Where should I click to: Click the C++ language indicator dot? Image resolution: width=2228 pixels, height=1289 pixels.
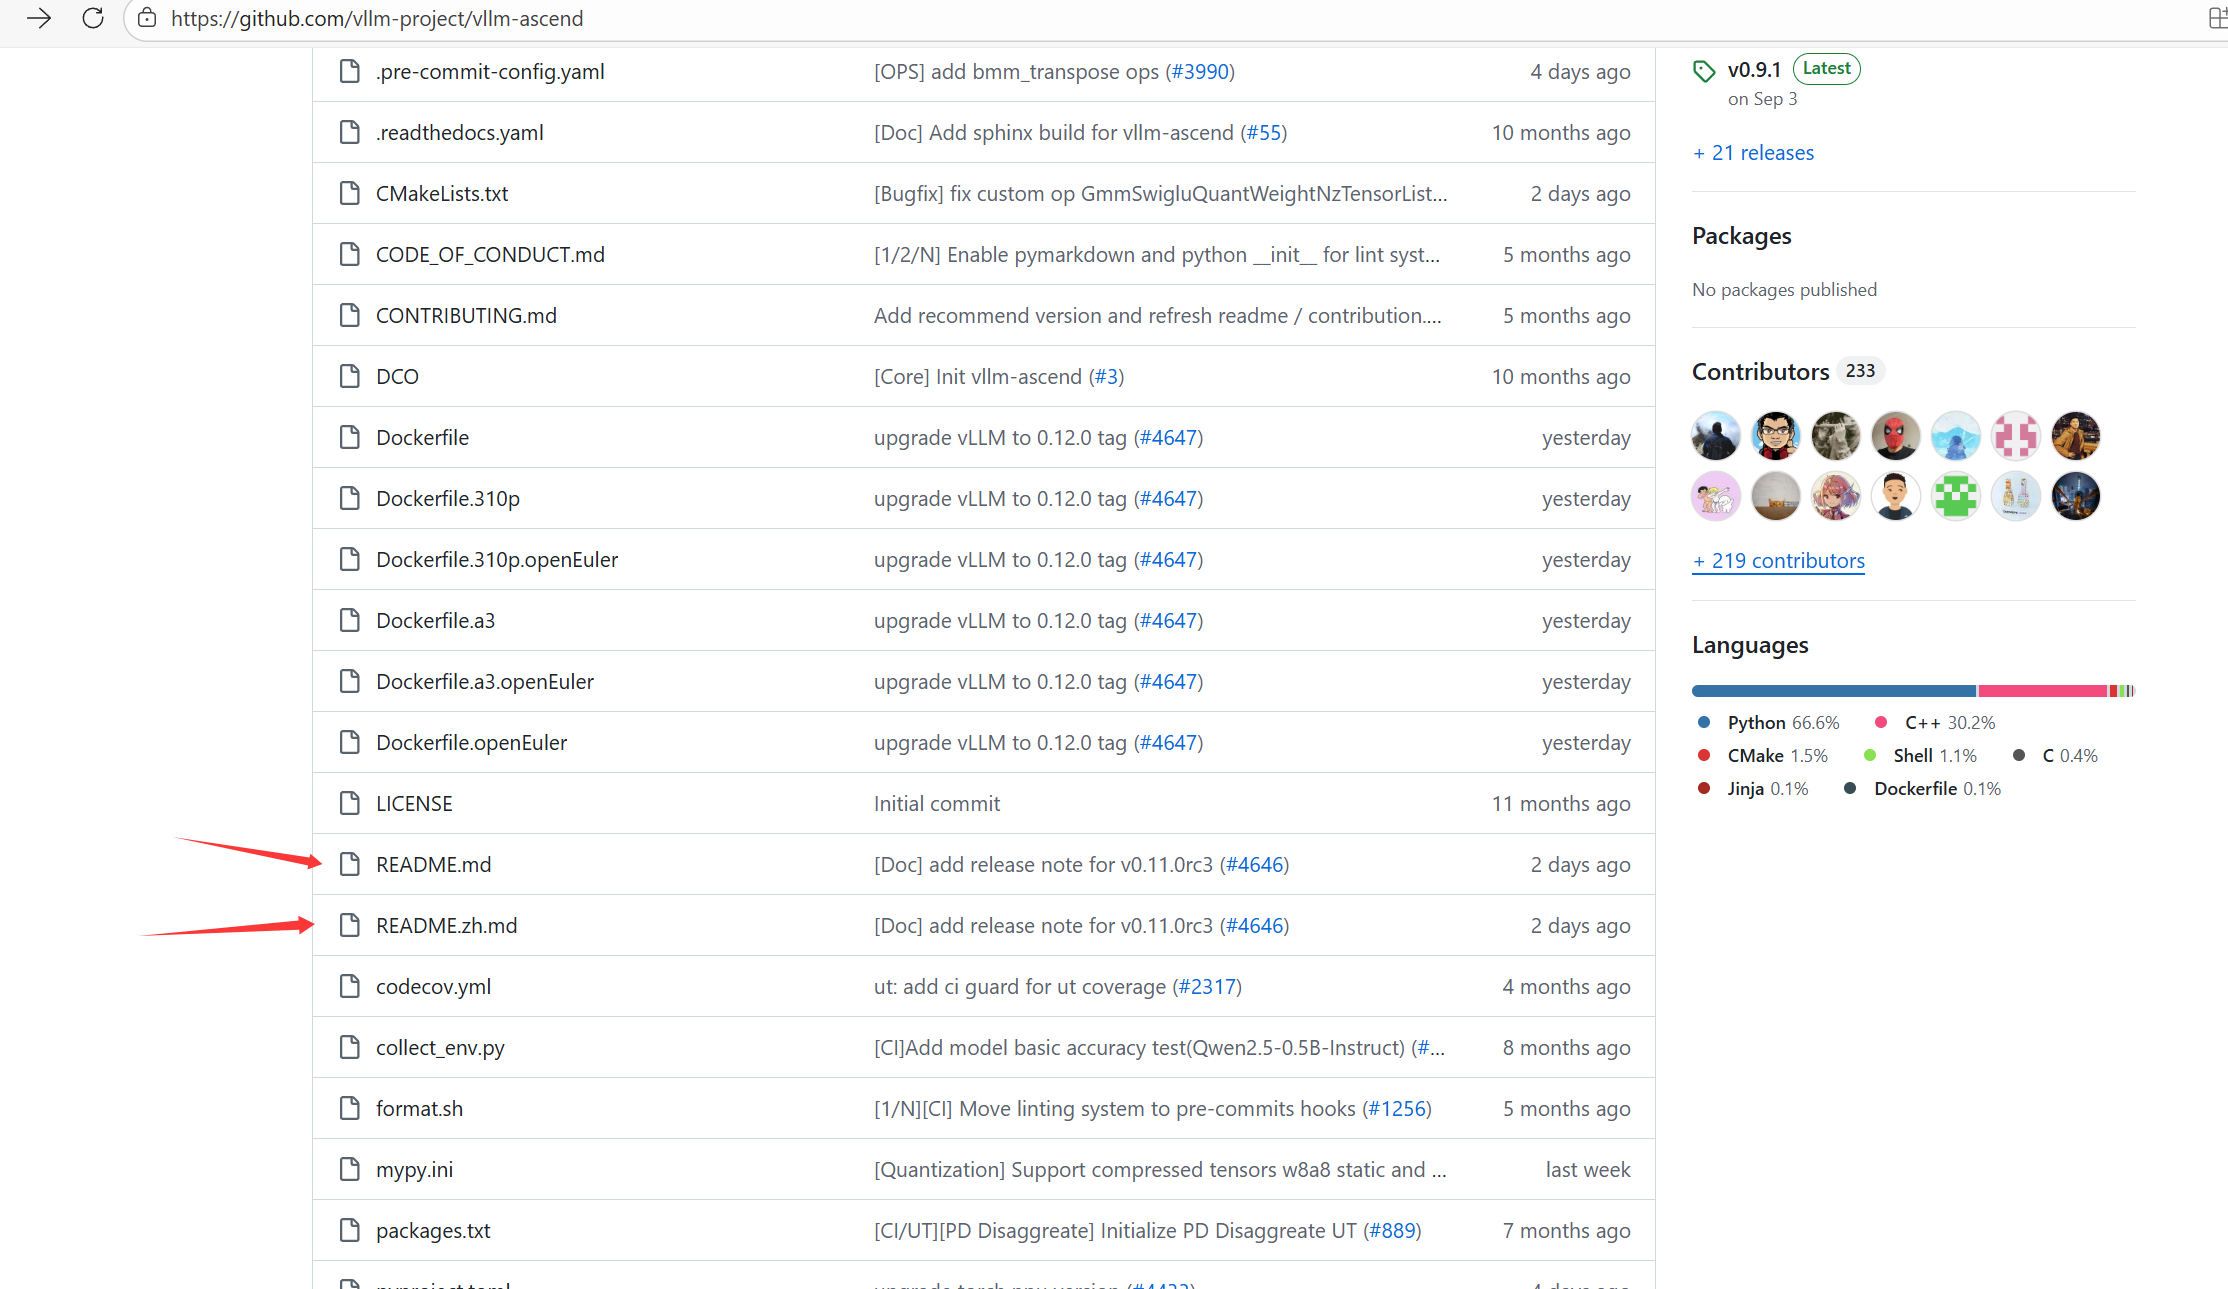click(1881, 722)
